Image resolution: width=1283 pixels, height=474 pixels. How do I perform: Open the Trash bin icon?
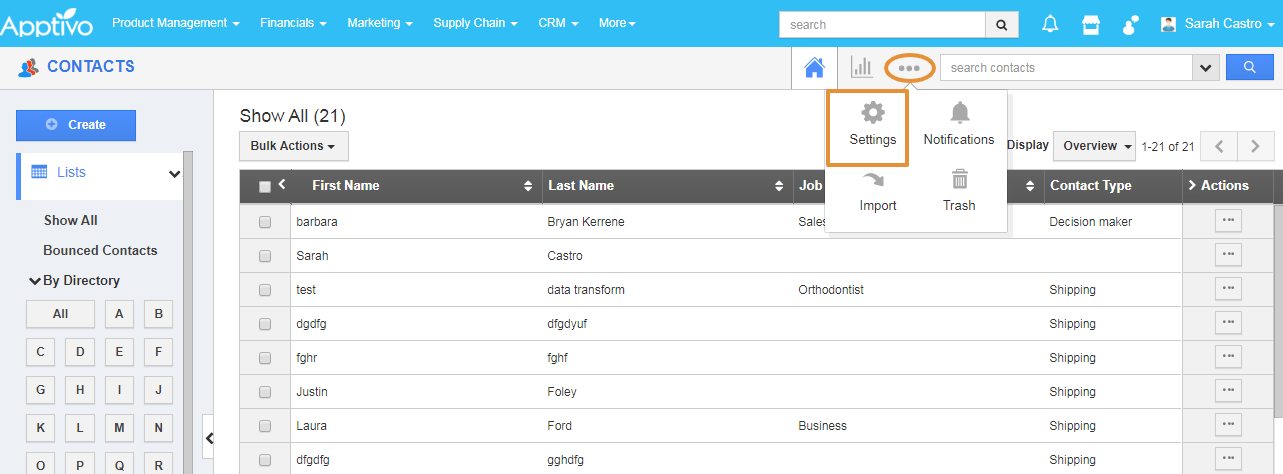coord(959,180)
